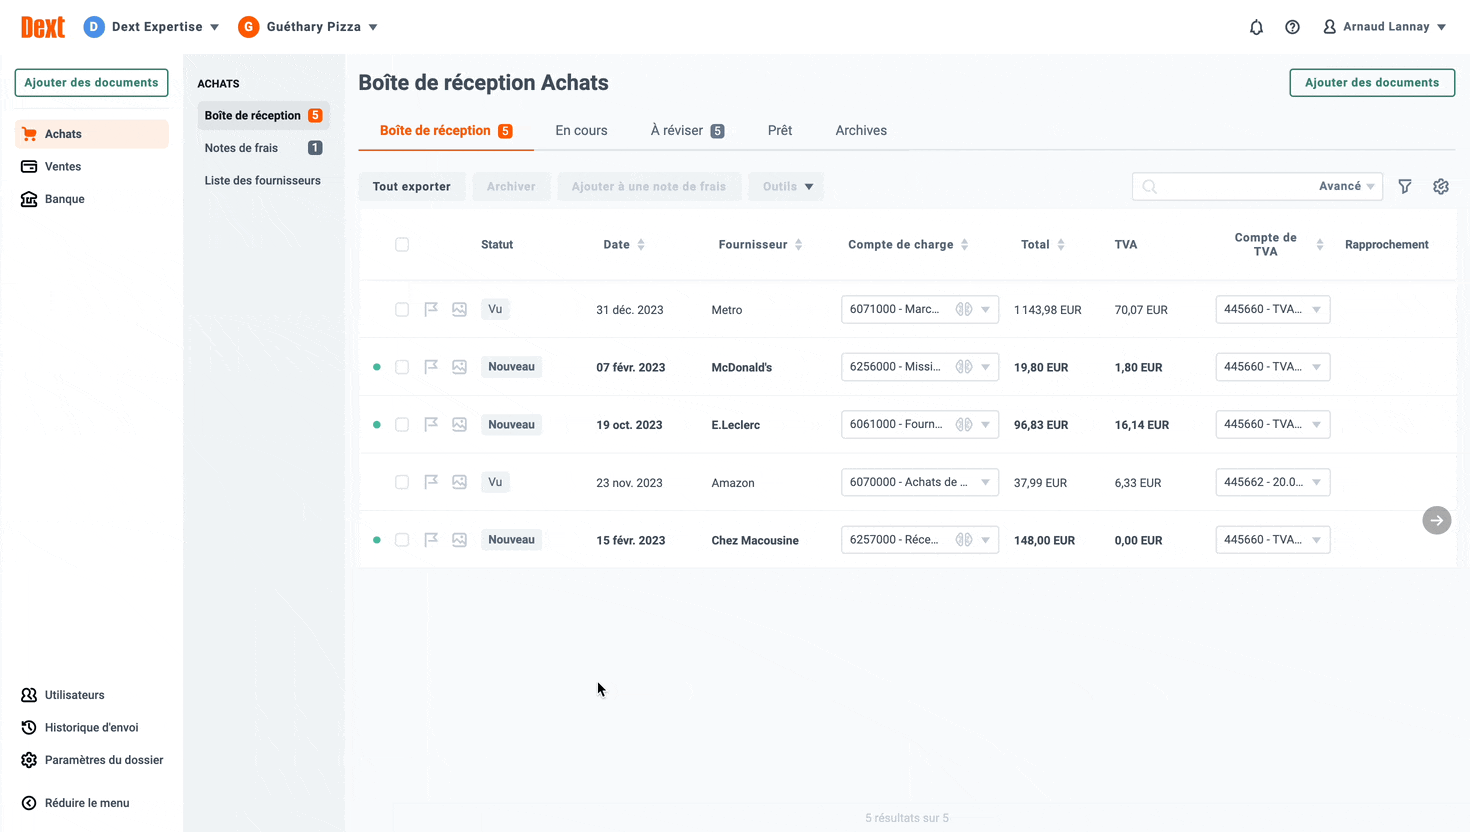Flag the McDonald's row
The width and height of the screenshot is (1470, 832).
point(431,367)
